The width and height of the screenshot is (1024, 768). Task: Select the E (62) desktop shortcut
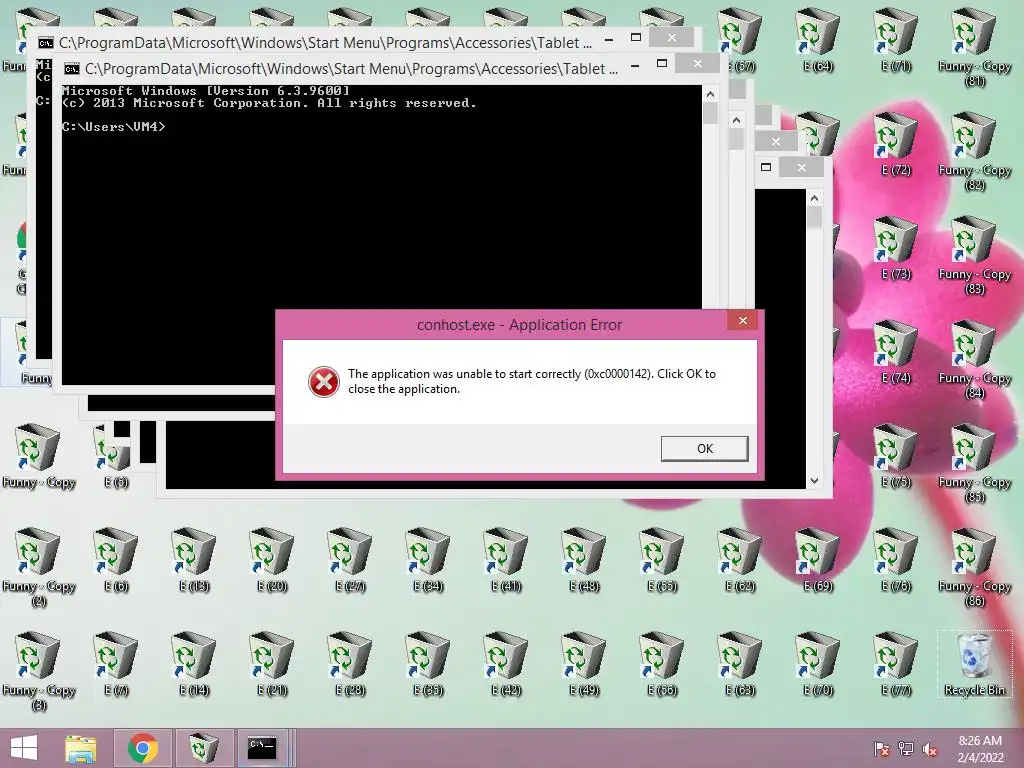[740, 560]
